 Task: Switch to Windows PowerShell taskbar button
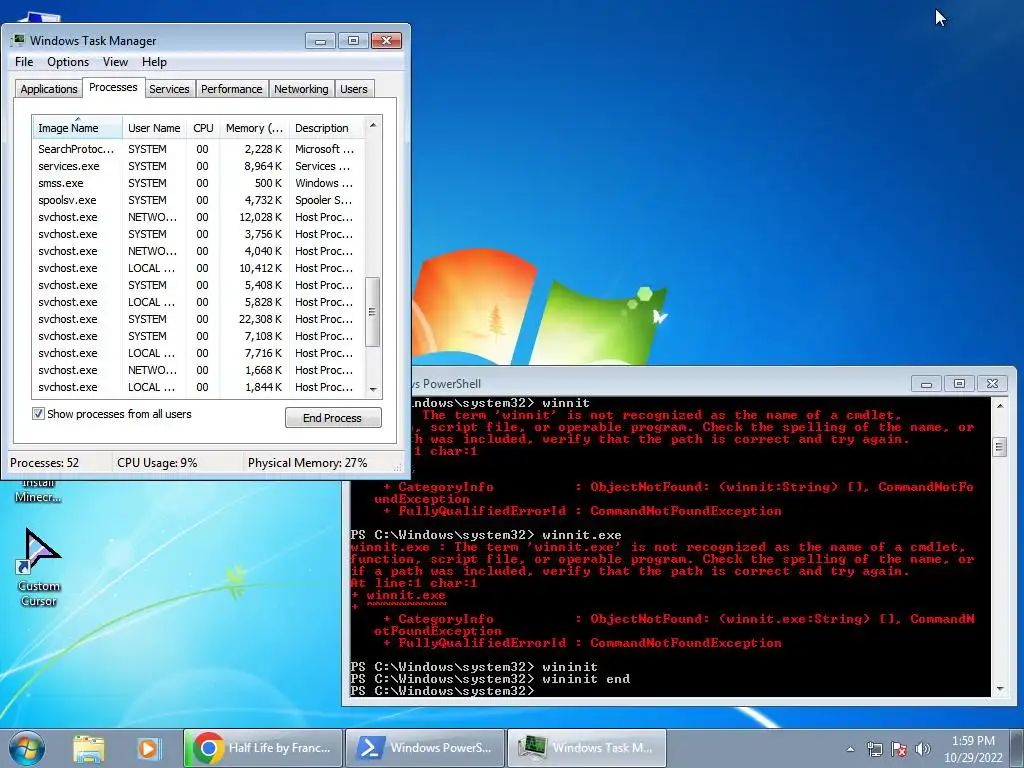click(425, 748)
